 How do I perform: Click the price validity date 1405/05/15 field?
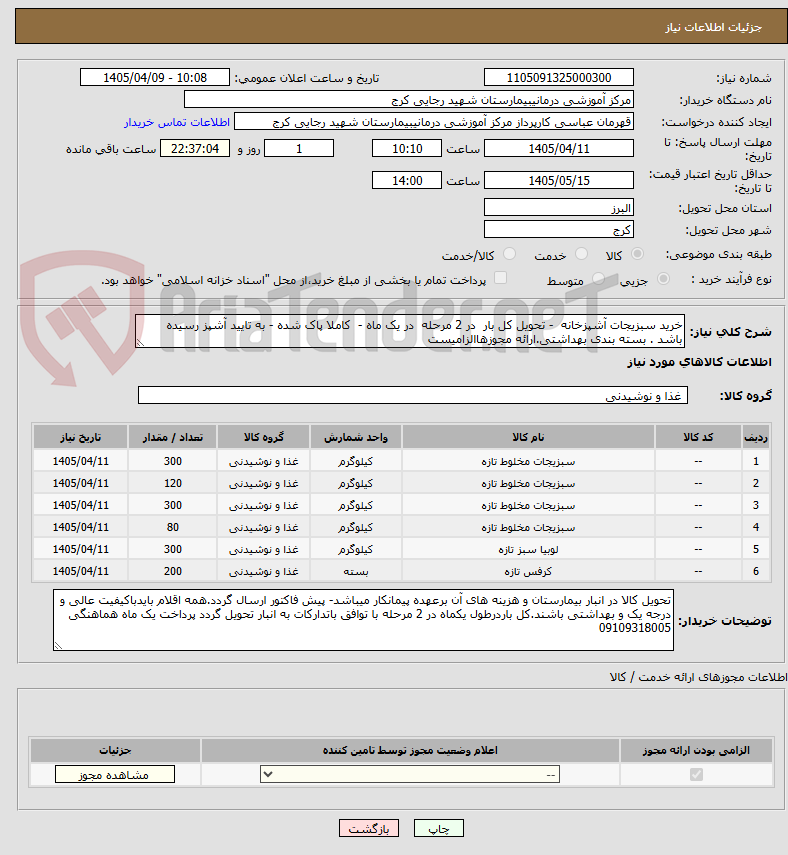click(x=559, y=180)
